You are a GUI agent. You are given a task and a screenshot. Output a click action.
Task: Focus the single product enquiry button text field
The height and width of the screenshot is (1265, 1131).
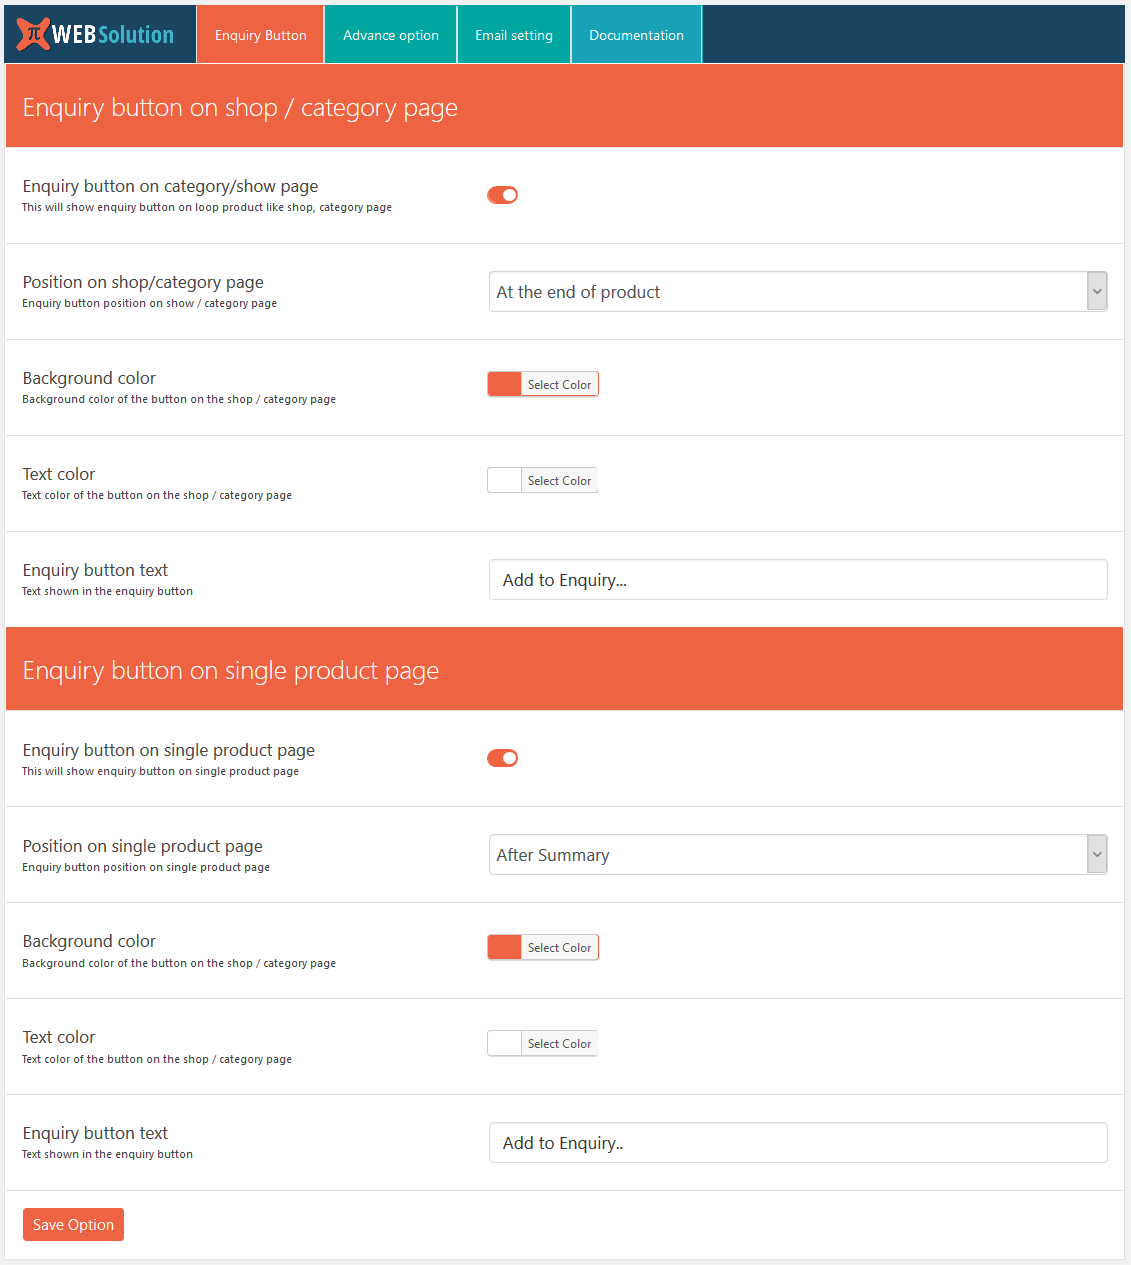point(797,1143)
